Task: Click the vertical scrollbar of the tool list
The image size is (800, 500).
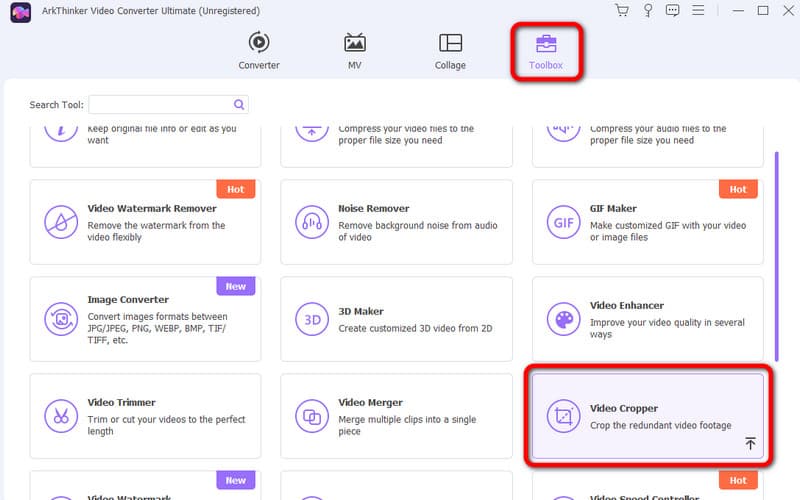Action: click(x=777, y=256)
